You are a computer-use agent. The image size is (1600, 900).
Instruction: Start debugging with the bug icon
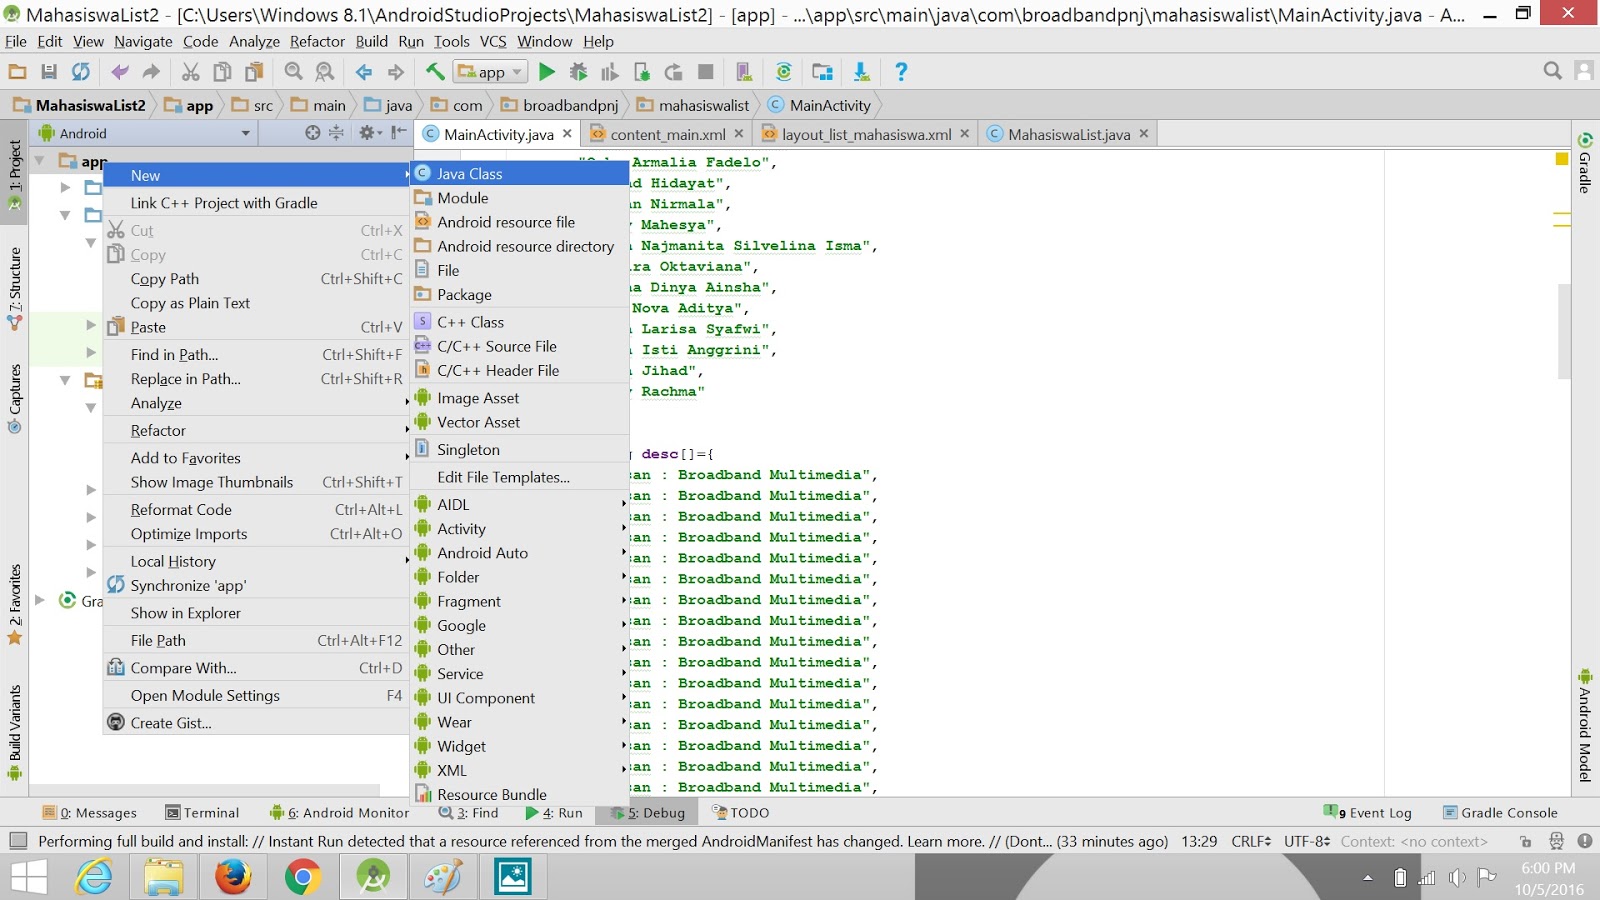(578, 71)
